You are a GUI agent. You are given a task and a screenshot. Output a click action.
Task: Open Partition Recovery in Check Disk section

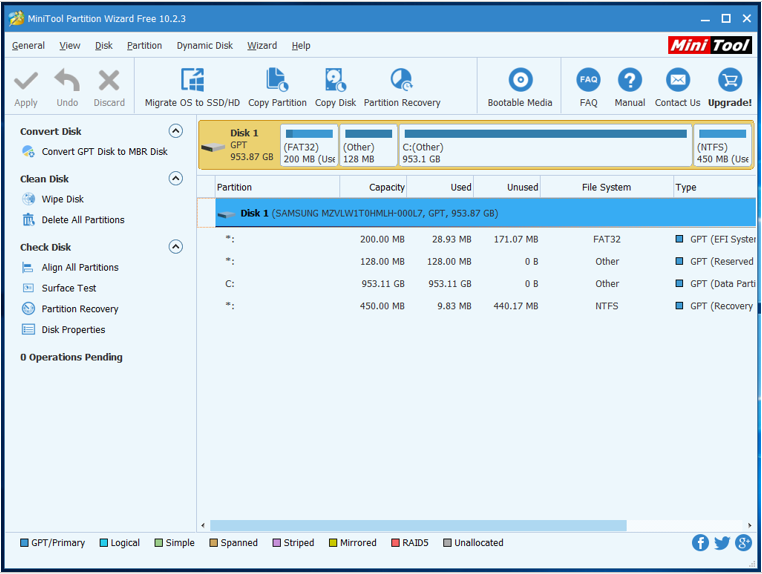point(80,309)
